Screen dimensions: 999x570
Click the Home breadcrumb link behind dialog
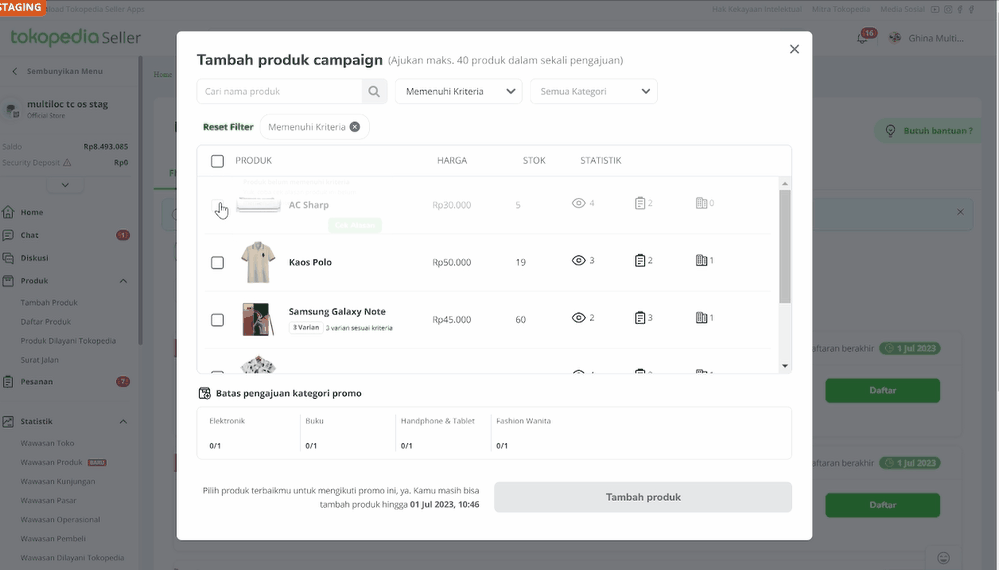[x=162, y=75]
